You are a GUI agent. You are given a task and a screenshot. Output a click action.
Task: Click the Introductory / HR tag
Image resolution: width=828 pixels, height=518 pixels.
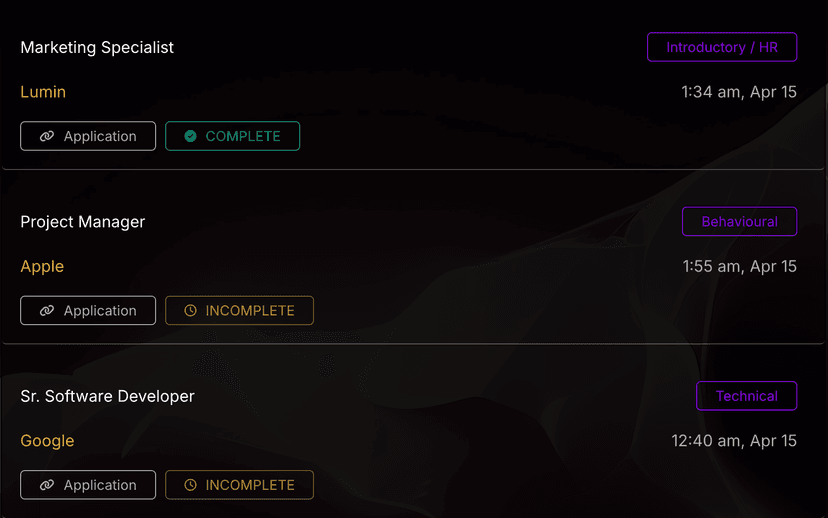722,47
